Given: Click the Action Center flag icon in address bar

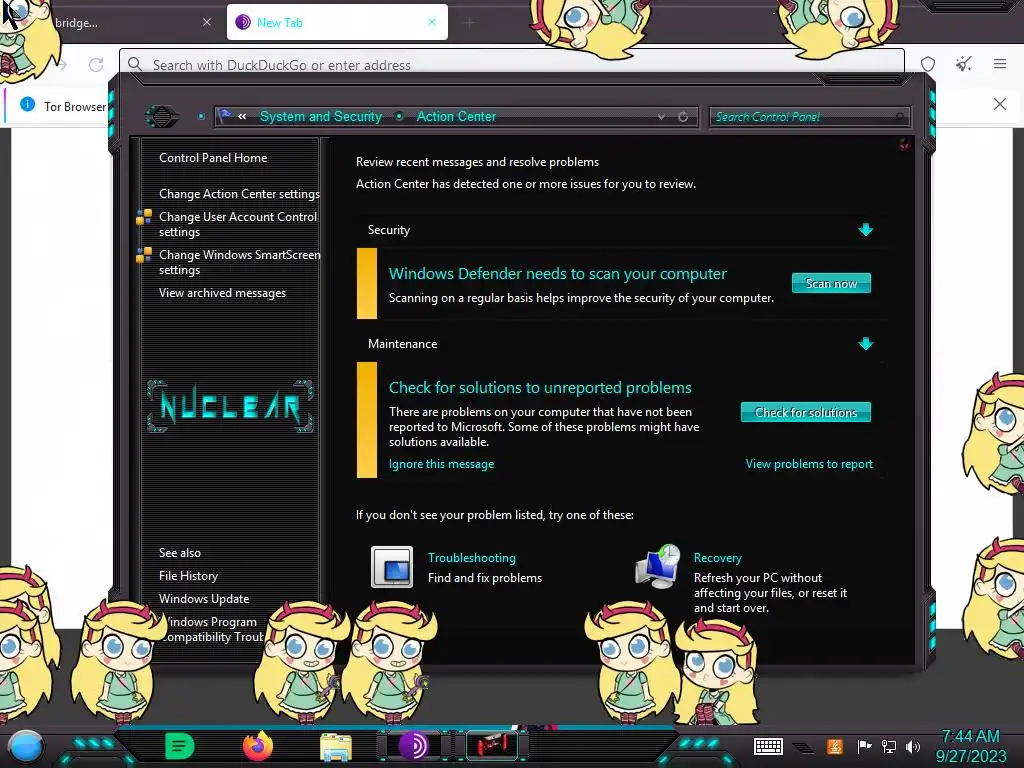Looking at the screenshot, I should [x=225, y=116].
